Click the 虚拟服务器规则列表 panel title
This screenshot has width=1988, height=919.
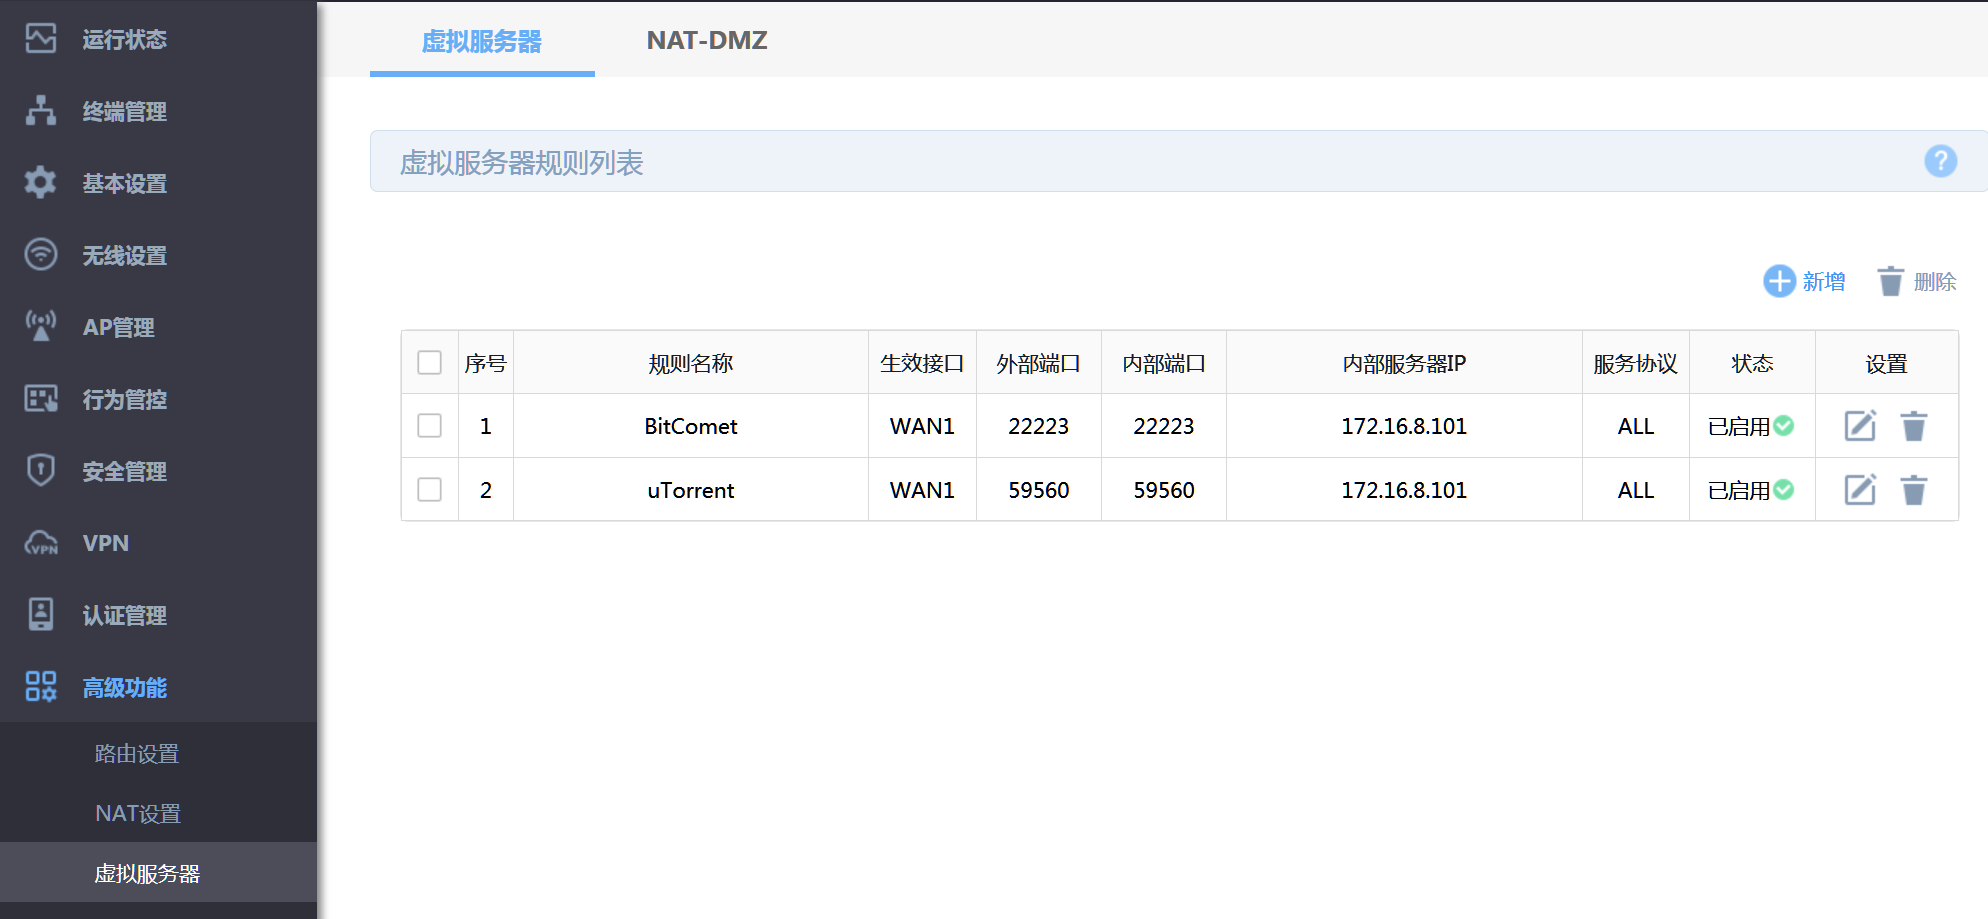[x=521, y=162]
